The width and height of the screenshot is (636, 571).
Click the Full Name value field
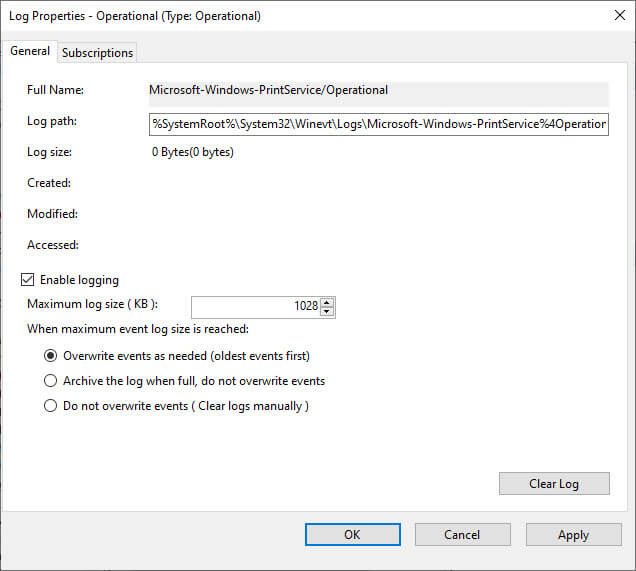pyautogui.click(x=378, y=91)
